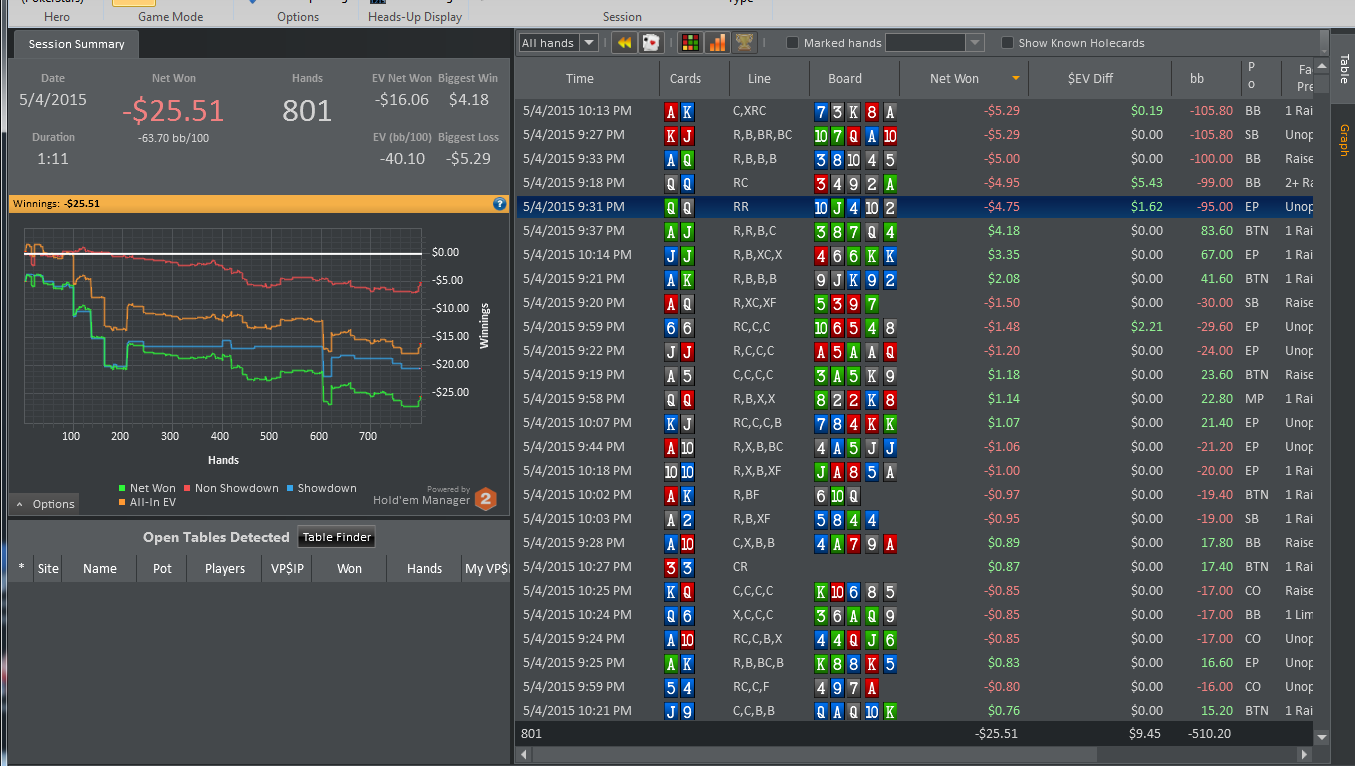Click the playing cards and dice icon
The image size is (1355, 766).
pos(650,43)
